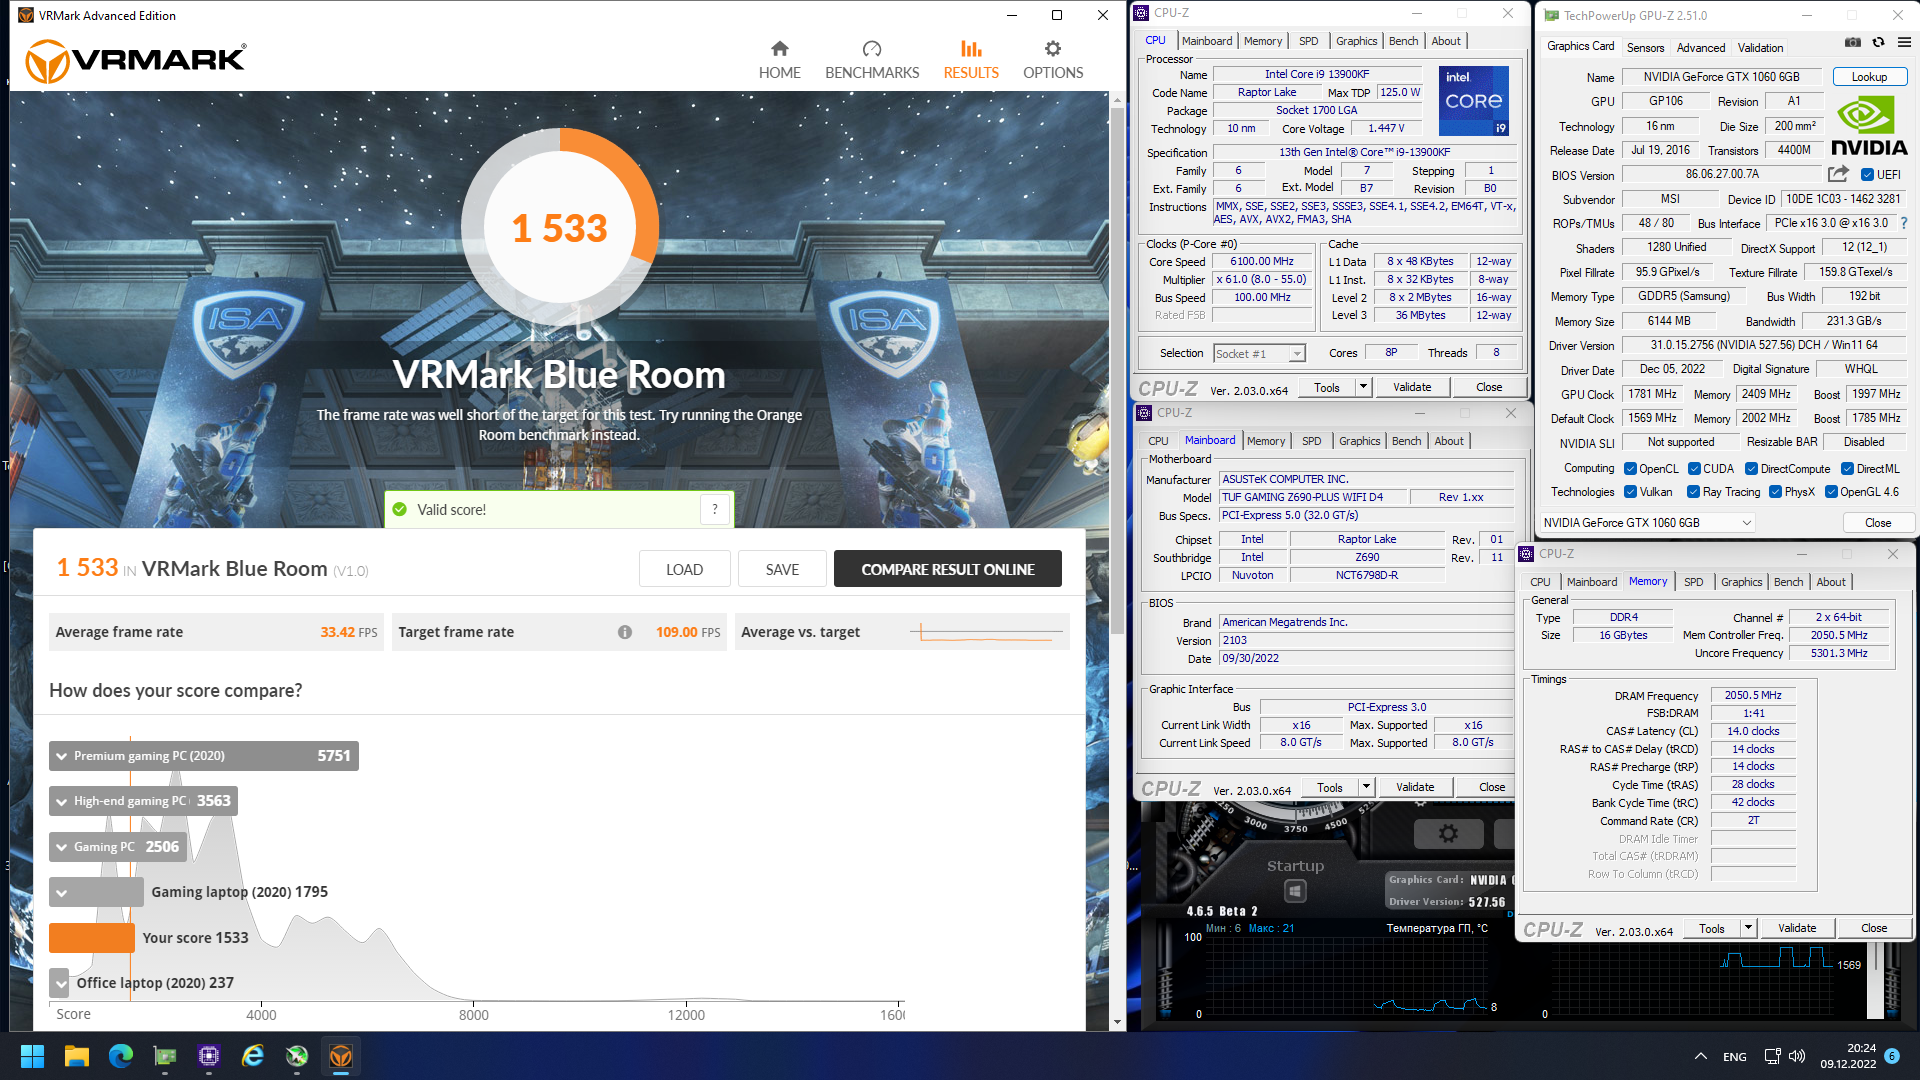
Task: Toggle the OpenGL 4.6 checkbox
Action: [1831, 492]
